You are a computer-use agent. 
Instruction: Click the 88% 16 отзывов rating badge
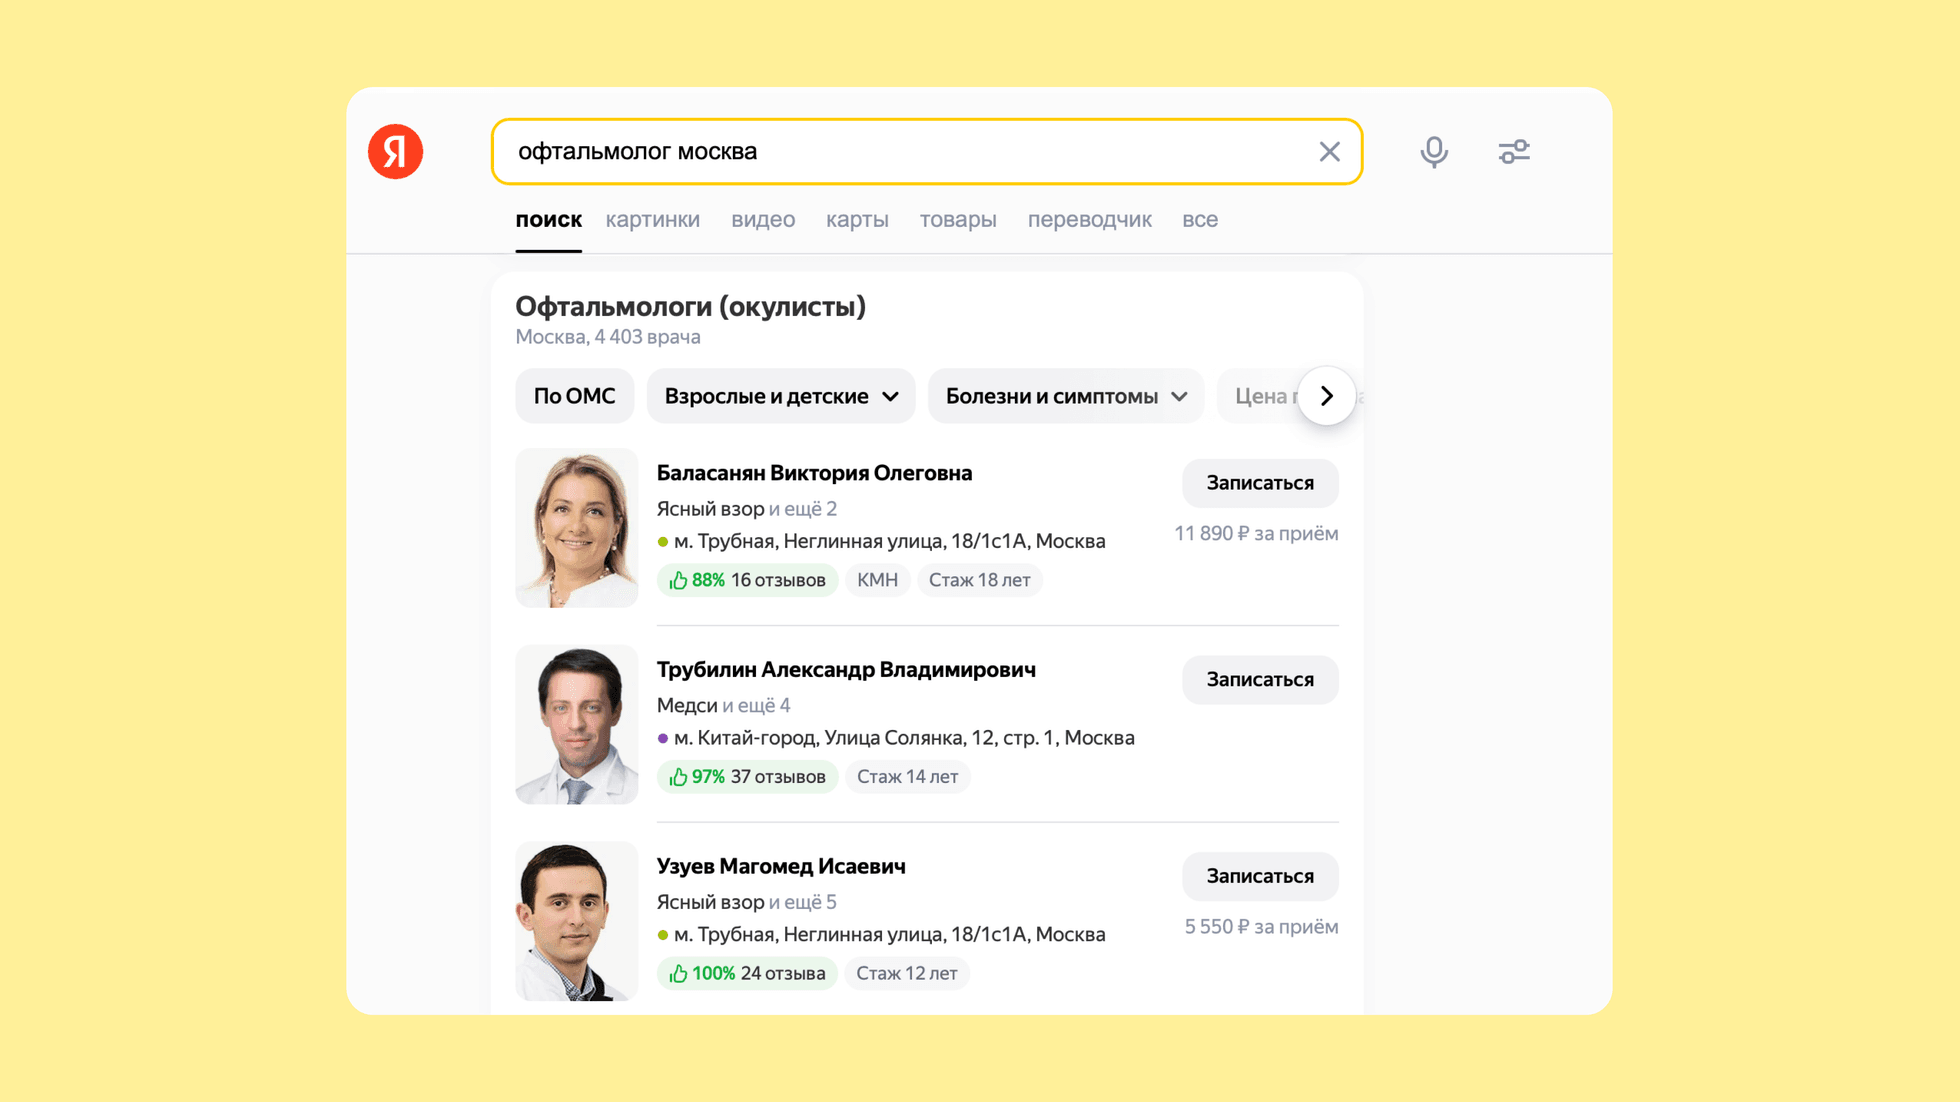pyautogui.click(x=747, y=580)
